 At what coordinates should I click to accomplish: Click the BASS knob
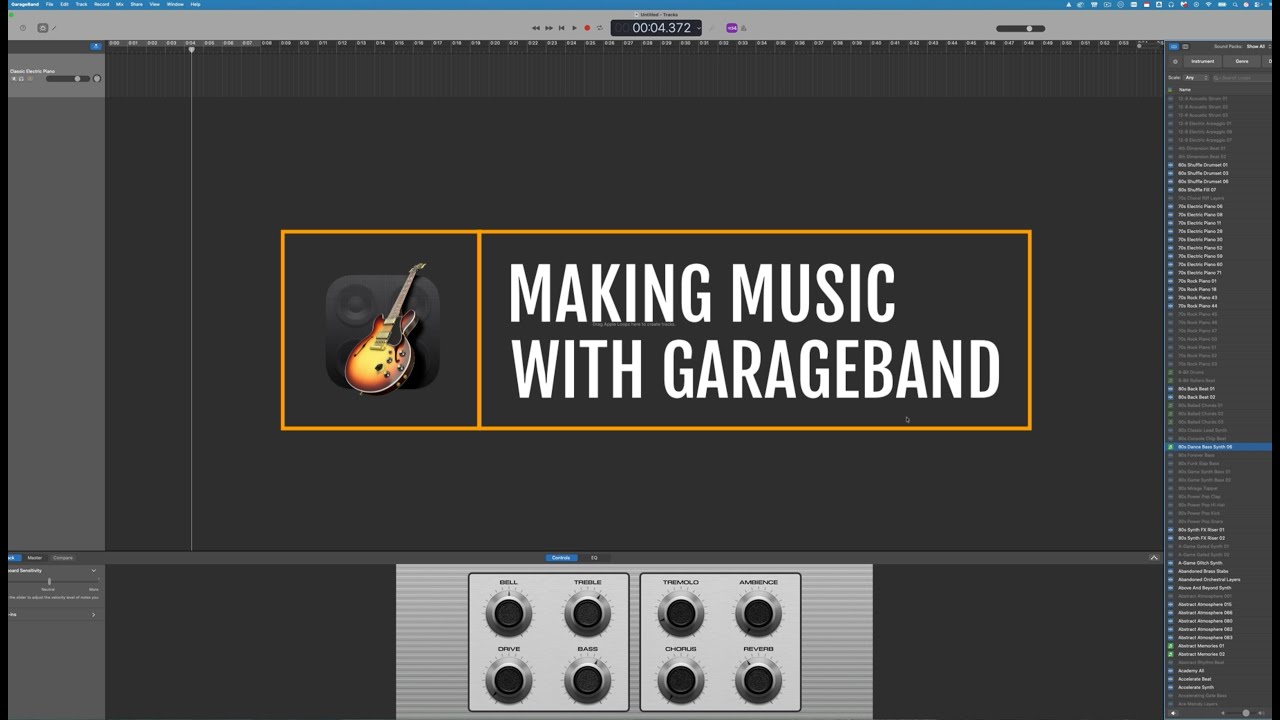(587, 681)
